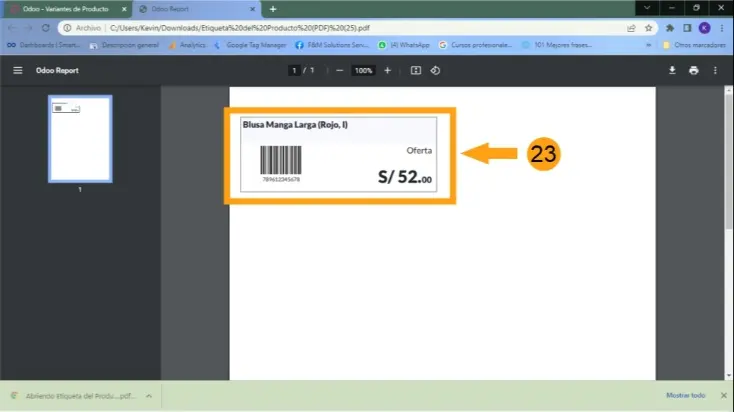This screenshot has width=734, height=412.
Task: Switch to Odoo - Variantes de Producto tab
Action: pyautogui.click(x=66, y=8)
